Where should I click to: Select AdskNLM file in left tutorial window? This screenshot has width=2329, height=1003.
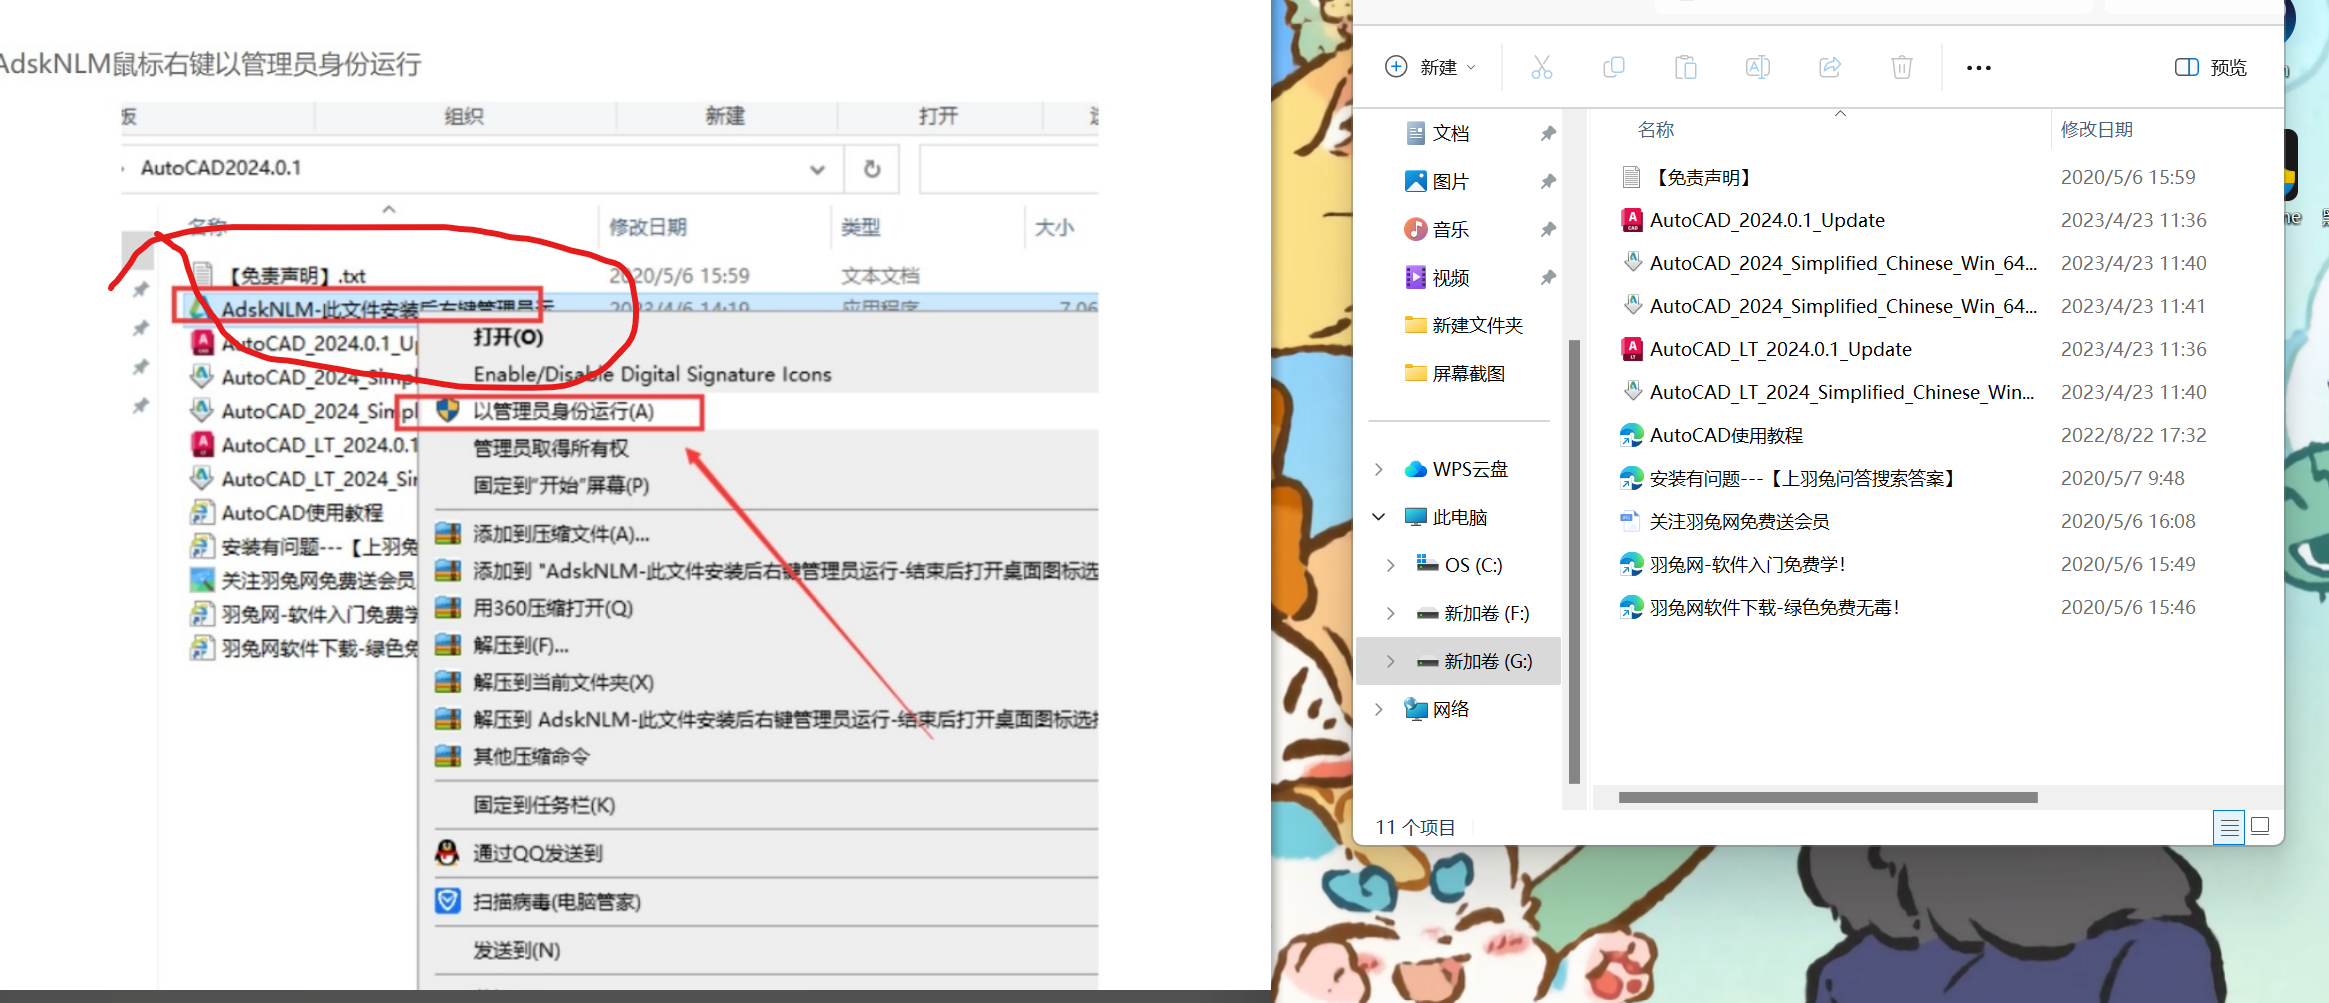[x=385, y=309]
